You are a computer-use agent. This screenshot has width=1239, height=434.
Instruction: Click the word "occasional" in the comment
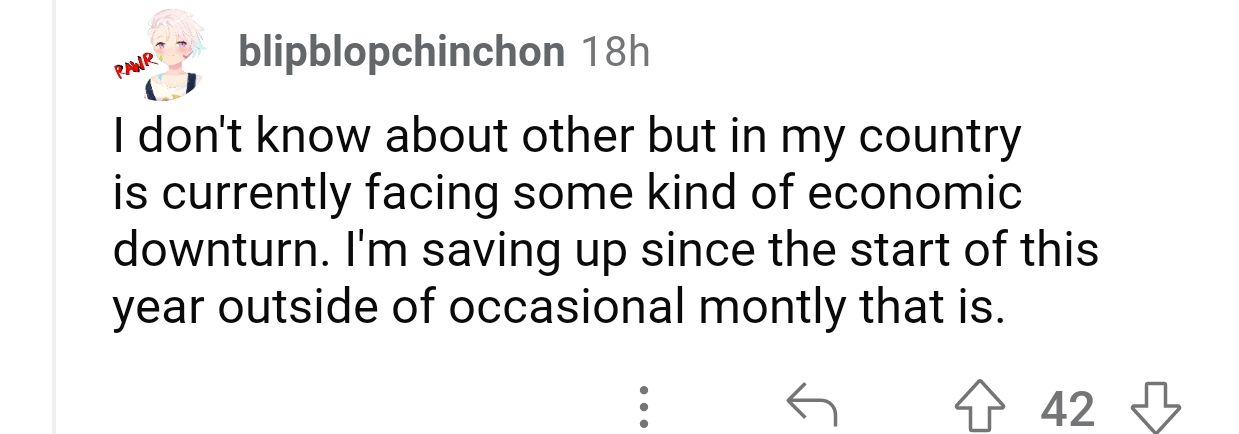[x=567, y=308]
